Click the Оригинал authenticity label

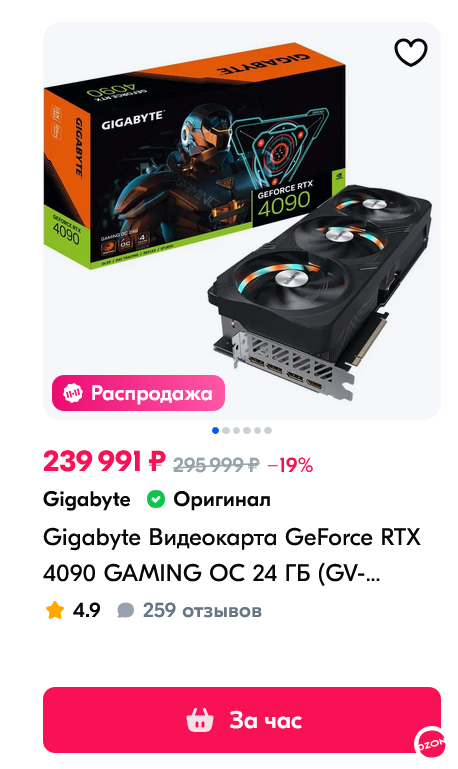(x=222, y=500)
